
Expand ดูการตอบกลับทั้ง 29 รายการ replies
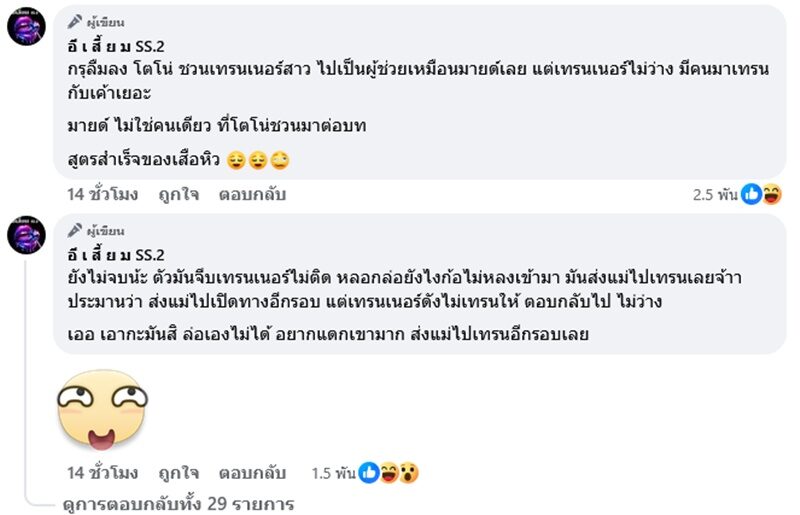click(177, 503)
